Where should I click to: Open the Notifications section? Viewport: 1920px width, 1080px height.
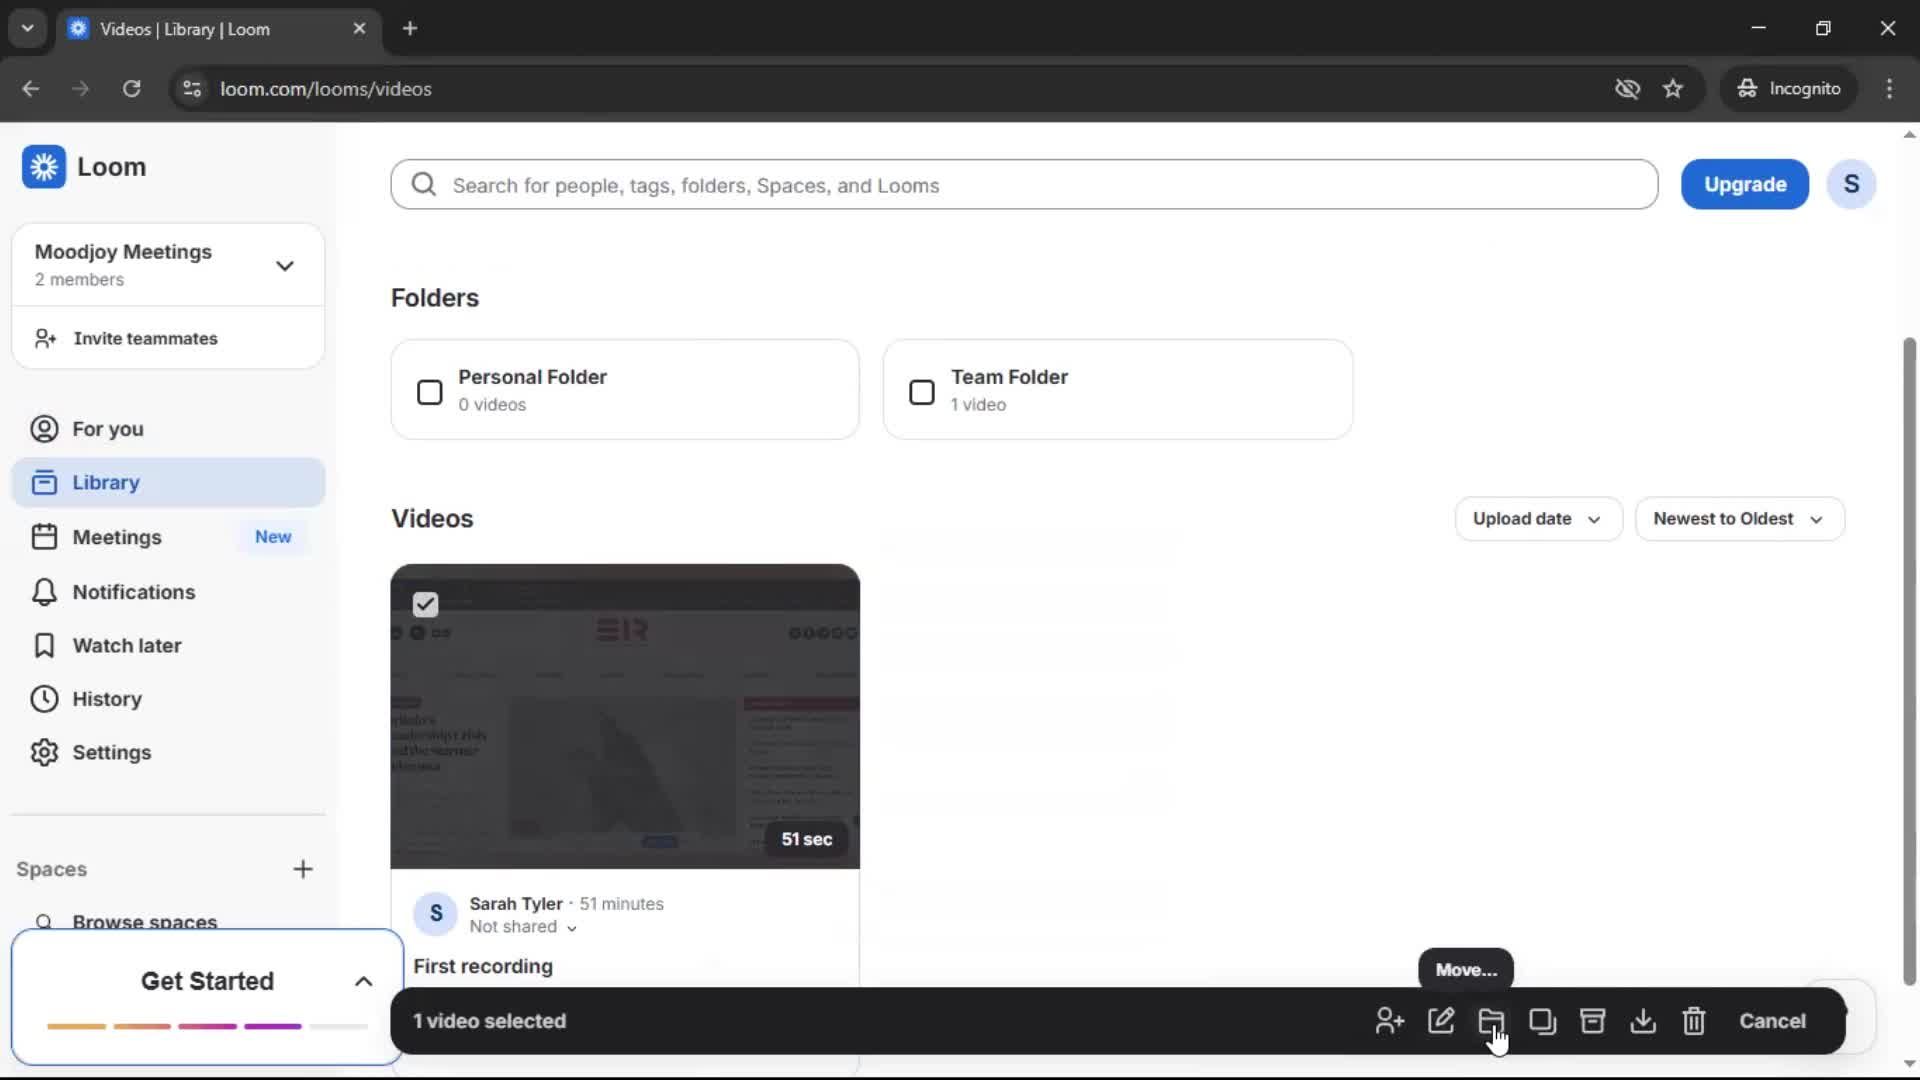tap(133, 592)
